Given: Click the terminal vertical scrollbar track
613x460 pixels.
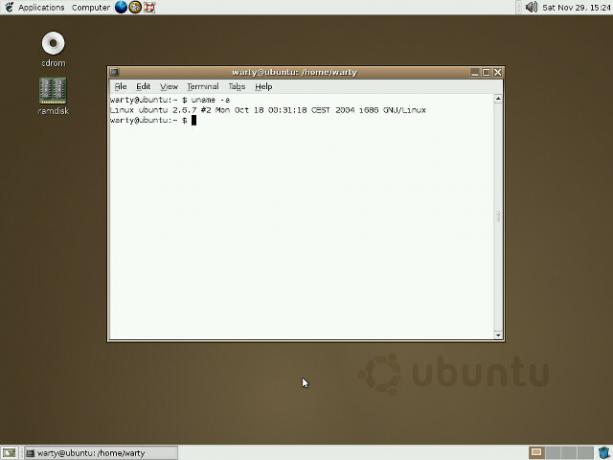Looking at the screenshot, I should (498, 217).
